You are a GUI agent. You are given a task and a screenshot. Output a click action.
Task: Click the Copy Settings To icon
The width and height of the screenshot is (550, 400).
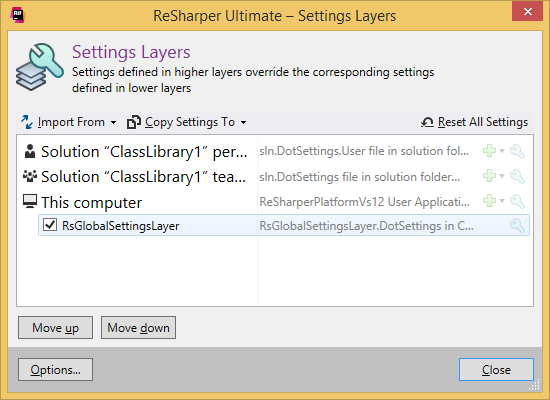(x=134, y=122)
